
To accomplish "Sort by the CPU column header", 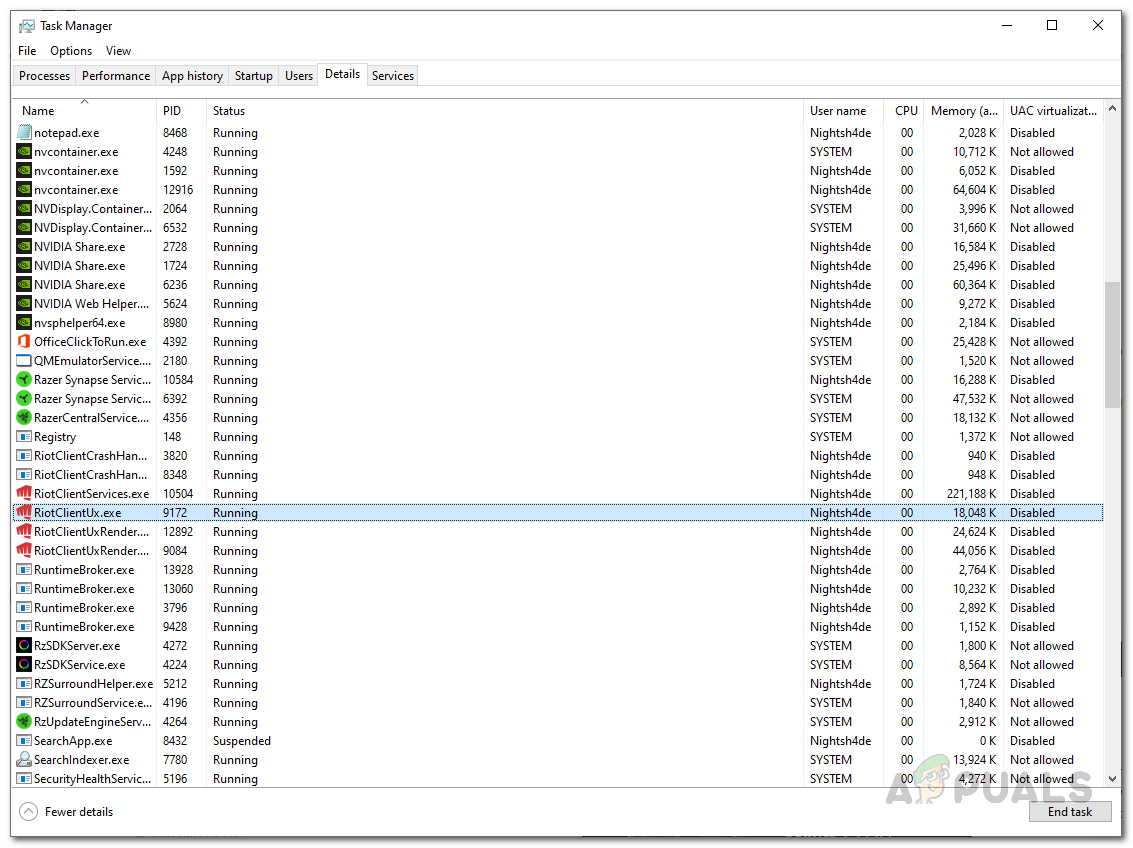I will 904,111.
